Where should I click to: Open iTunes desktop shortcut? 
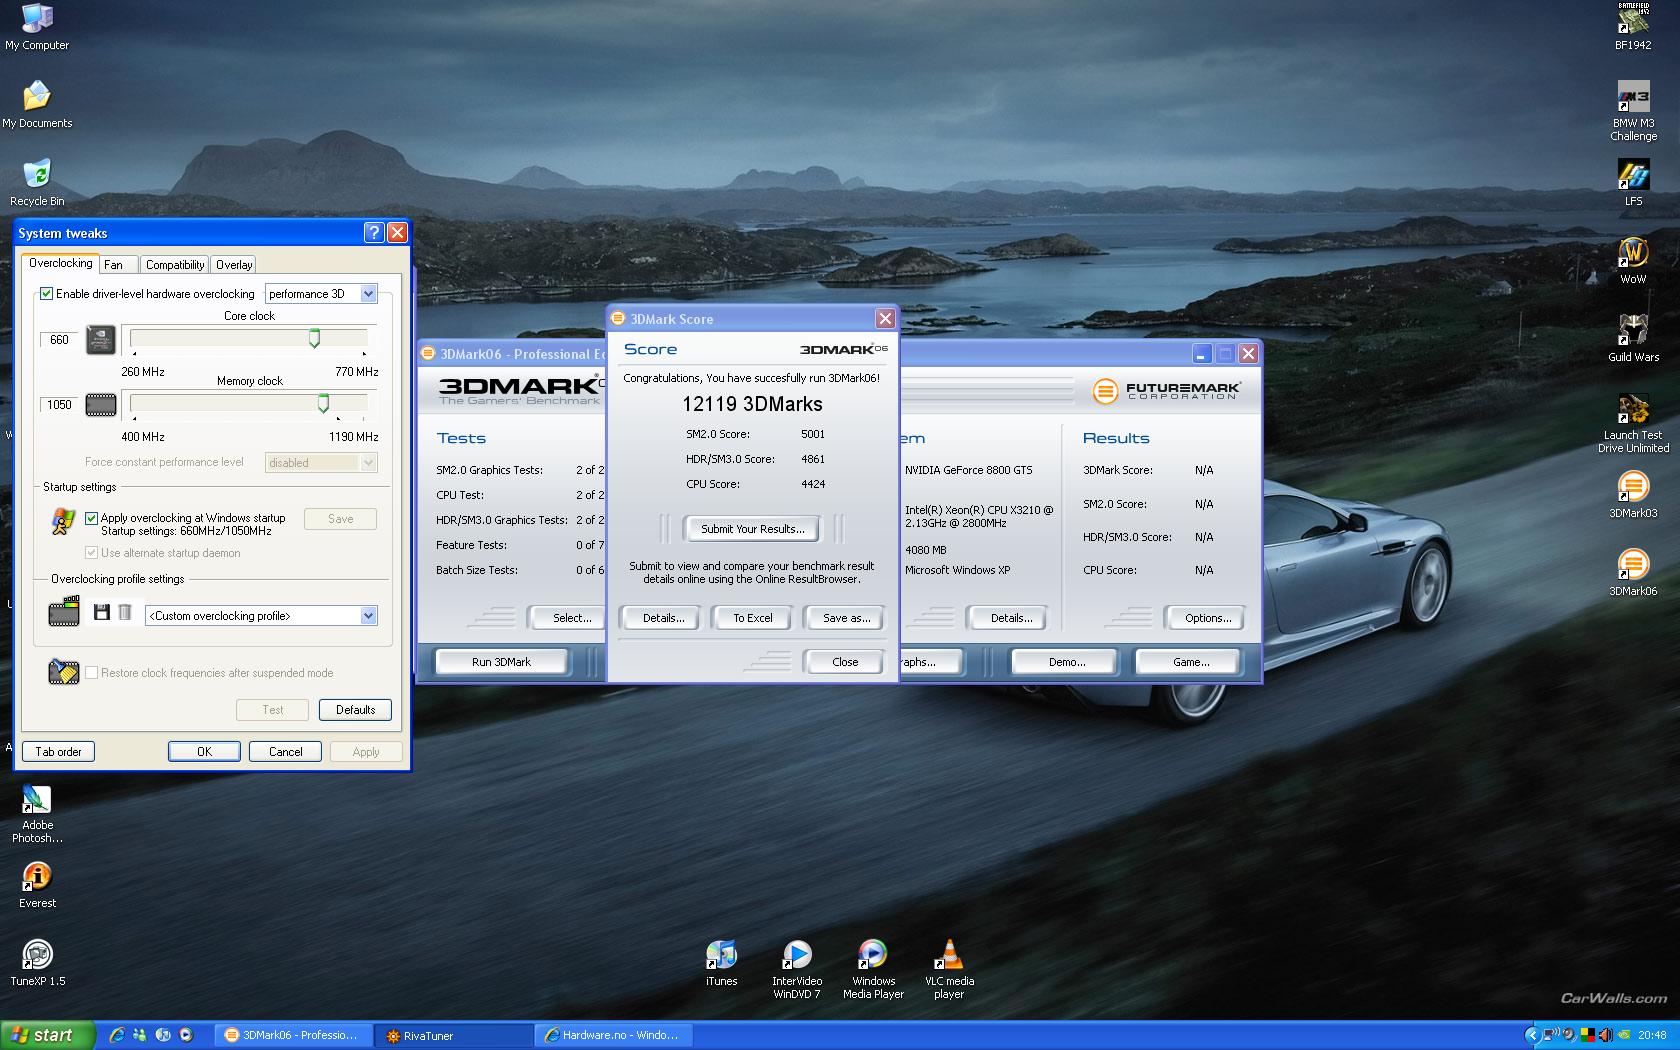click(721, 963)
